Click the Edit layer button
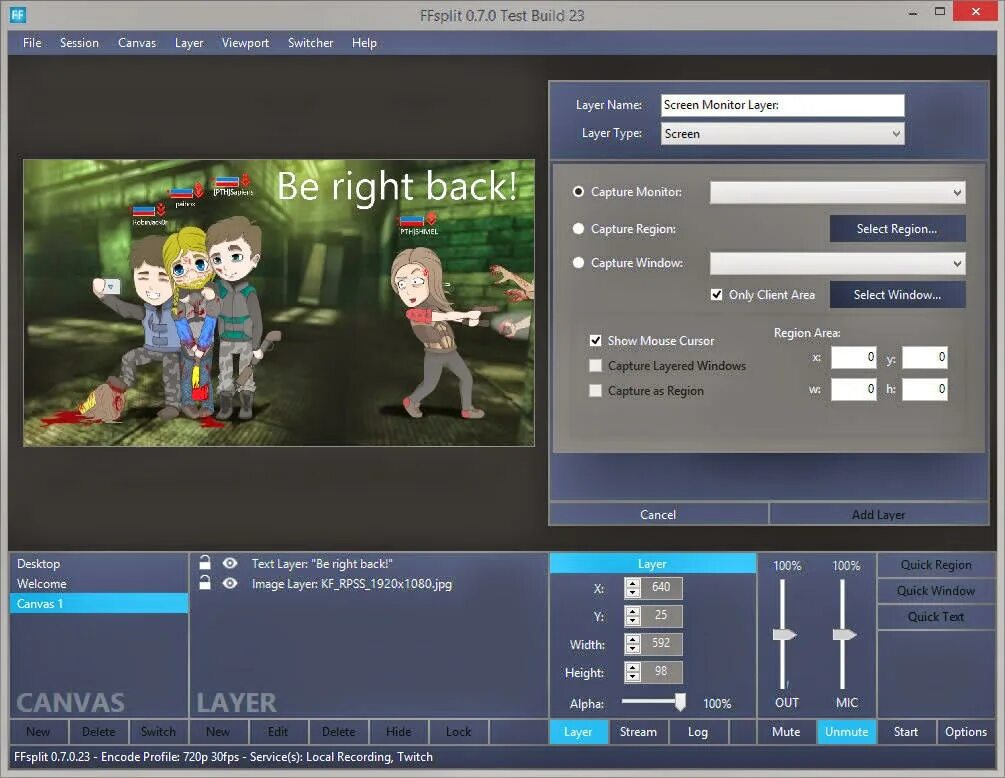Screen dimensions: 1005x778 pyautogui.click(x=278, y=731)
